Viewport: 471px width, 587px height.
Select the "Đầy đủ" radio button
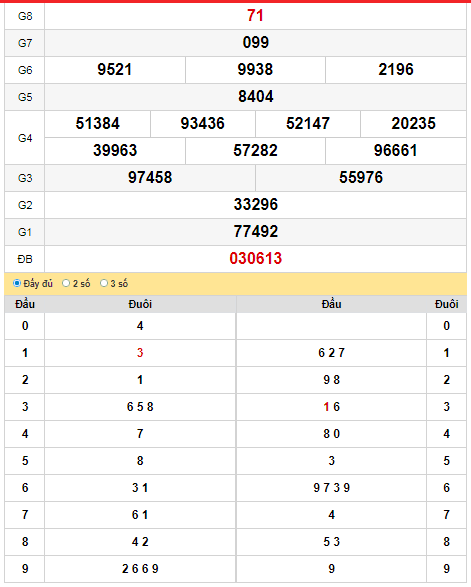point(16,283)
